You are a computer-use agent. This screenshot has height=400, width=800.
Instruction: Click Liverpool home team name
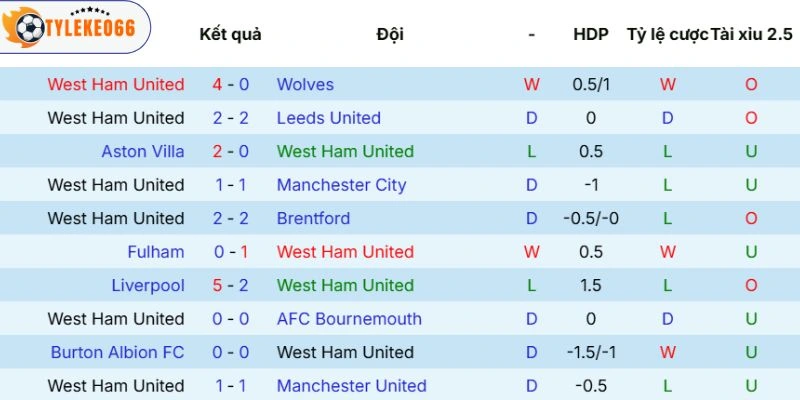click(148, 285)
